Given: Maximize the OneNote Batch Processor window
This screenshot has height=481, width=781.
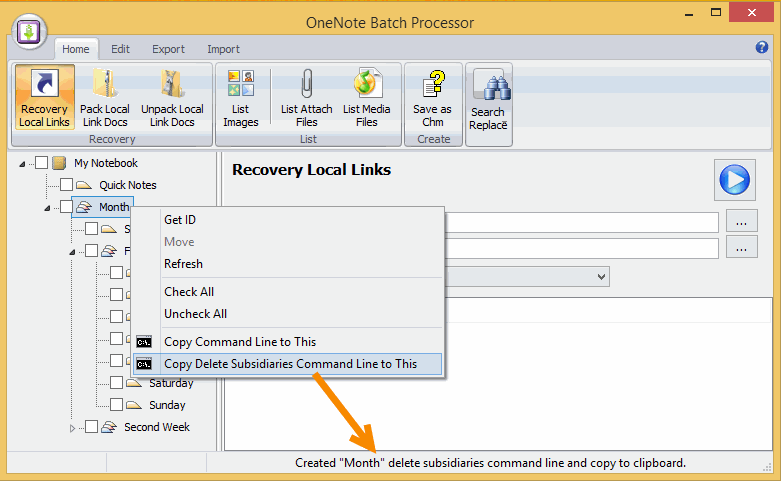Looking at the screenshot, I should pos(716,13).
